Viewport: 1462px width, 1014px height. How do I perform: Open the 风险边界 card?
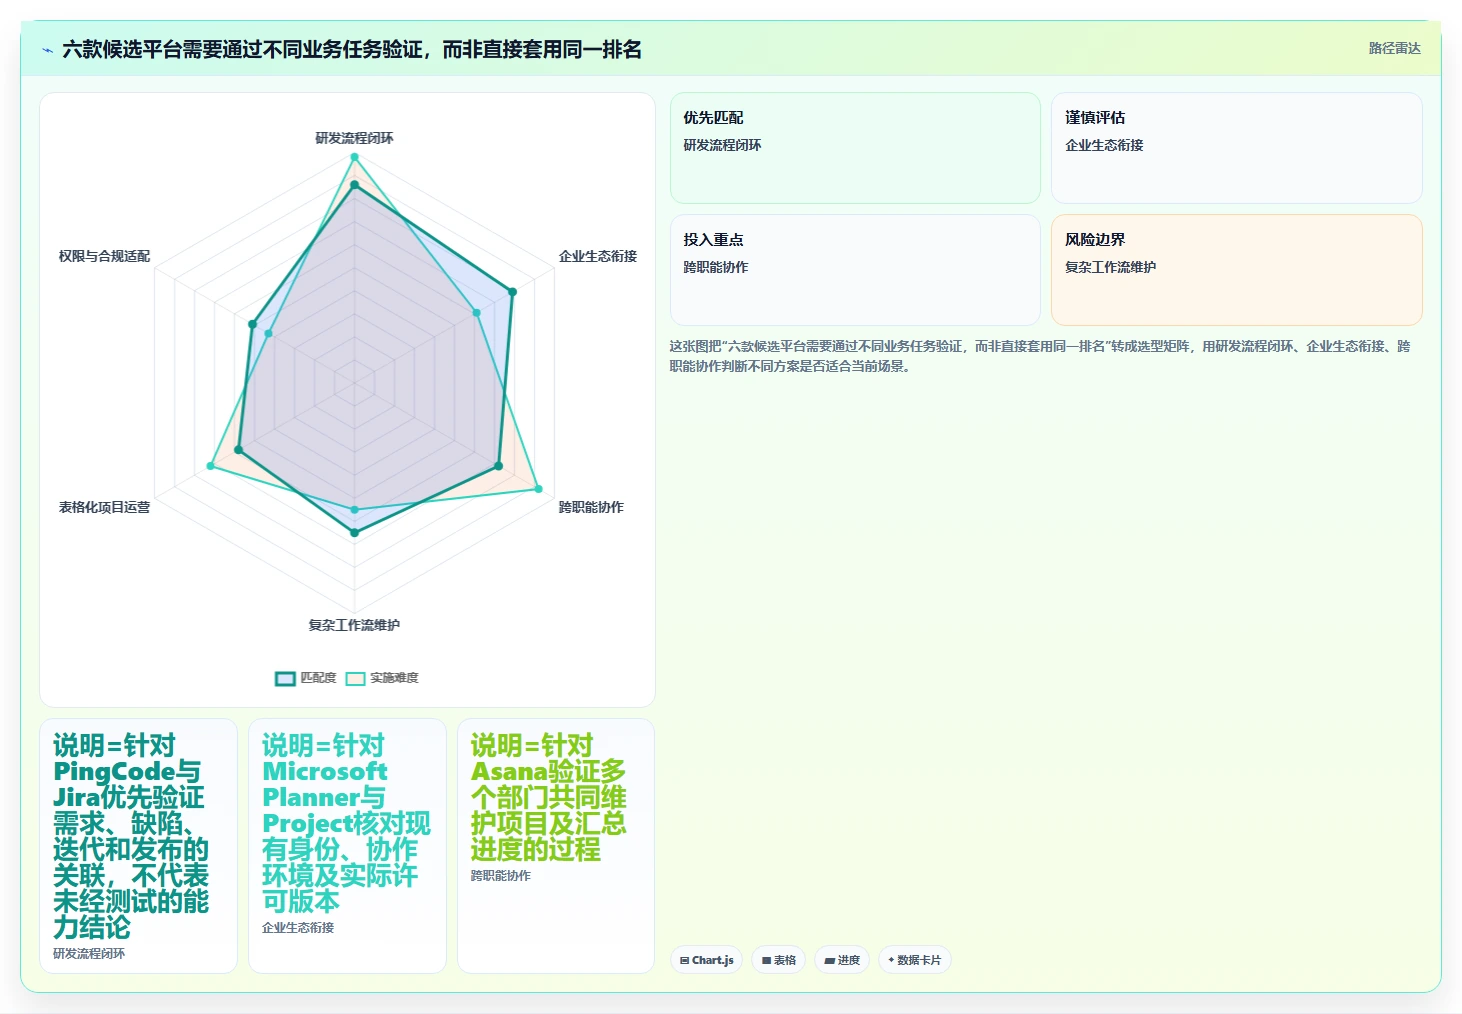tap(1237, 270)
